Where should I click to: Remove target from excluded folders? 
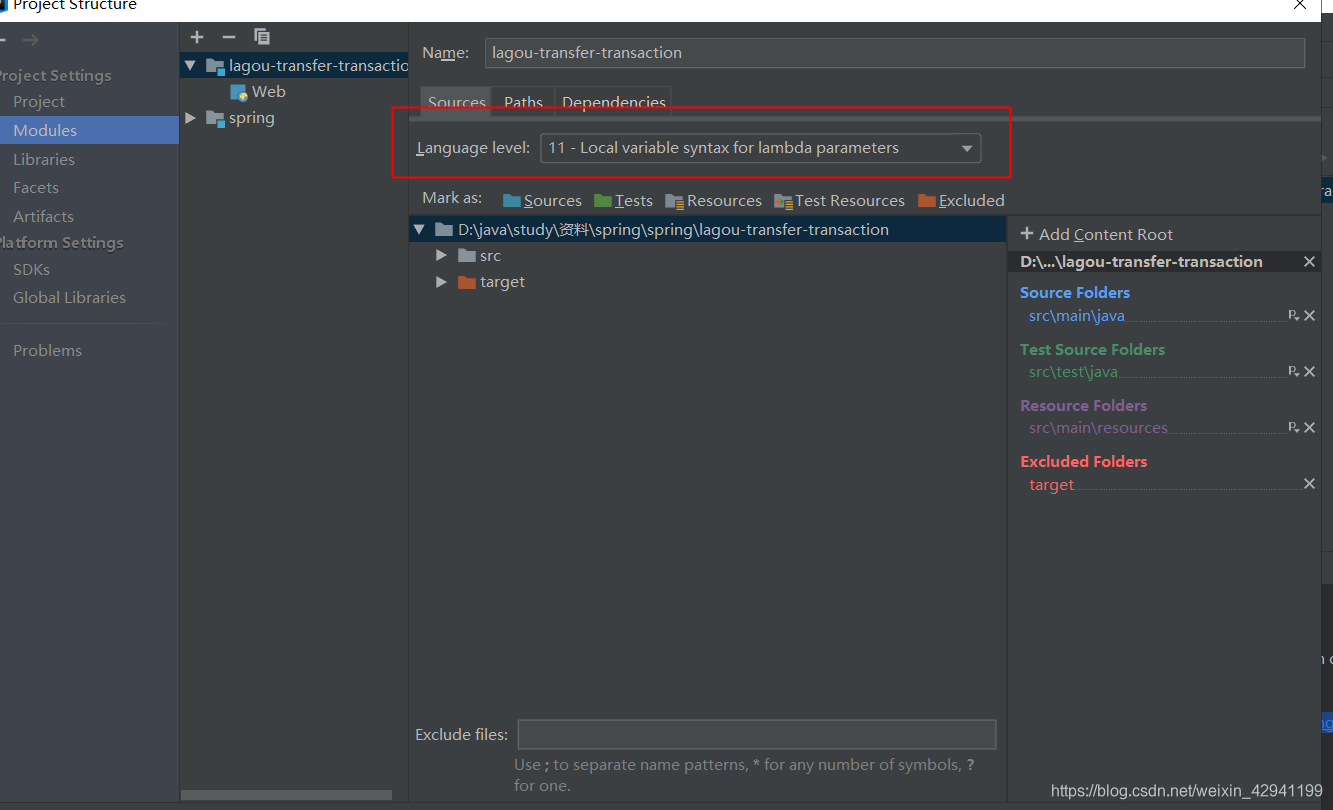click(1310, 484)
